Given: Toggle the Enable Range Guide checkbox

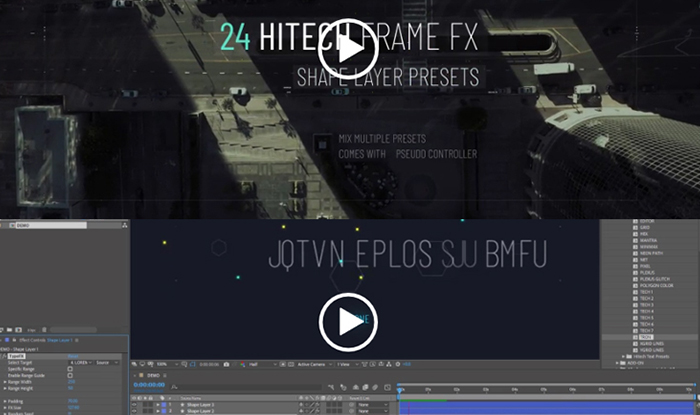Looking at the screenshot, I should (70, 375).
